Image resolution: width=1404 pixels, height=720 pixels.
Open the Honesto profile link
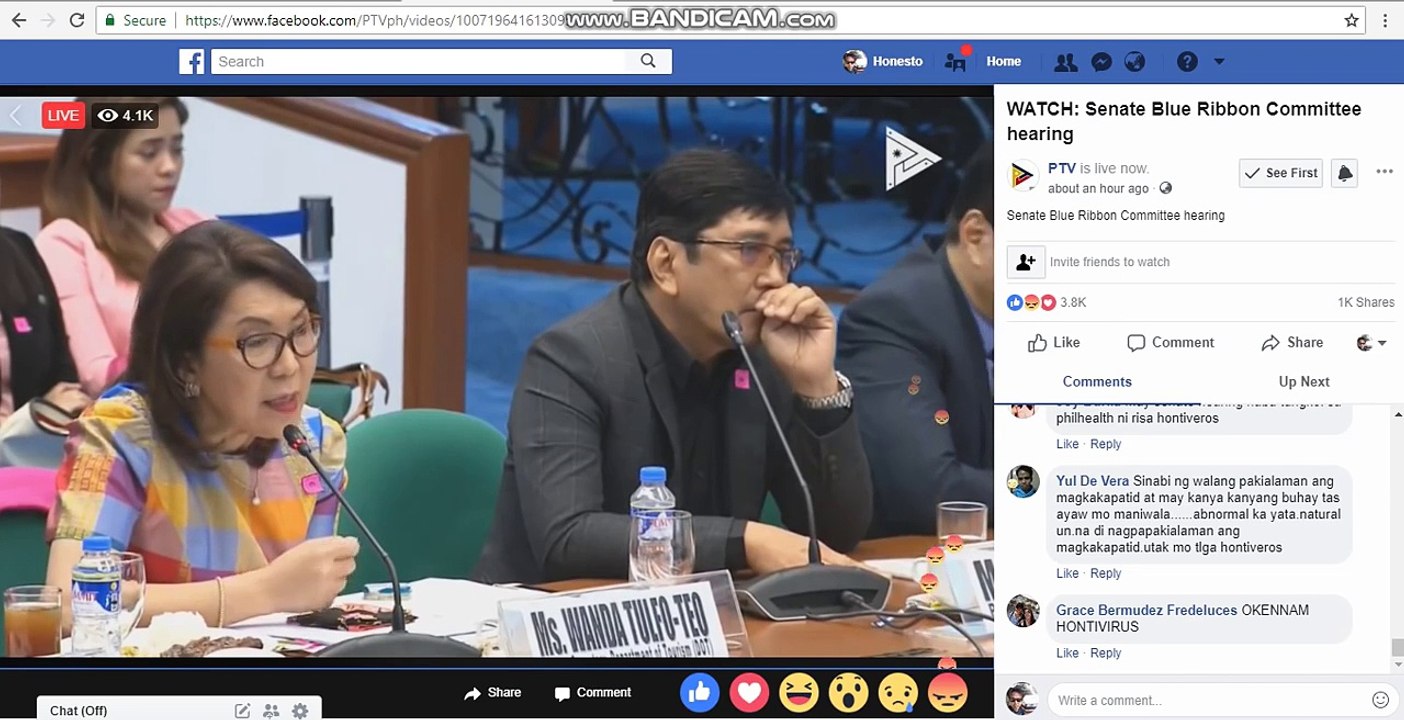(x=883, y=61)
